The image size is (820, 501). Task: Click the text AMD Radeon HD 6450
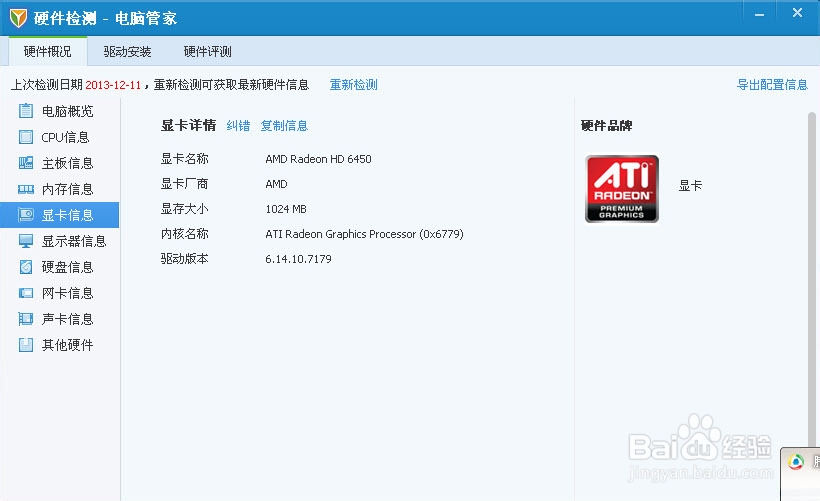click(x=318, y=159)
